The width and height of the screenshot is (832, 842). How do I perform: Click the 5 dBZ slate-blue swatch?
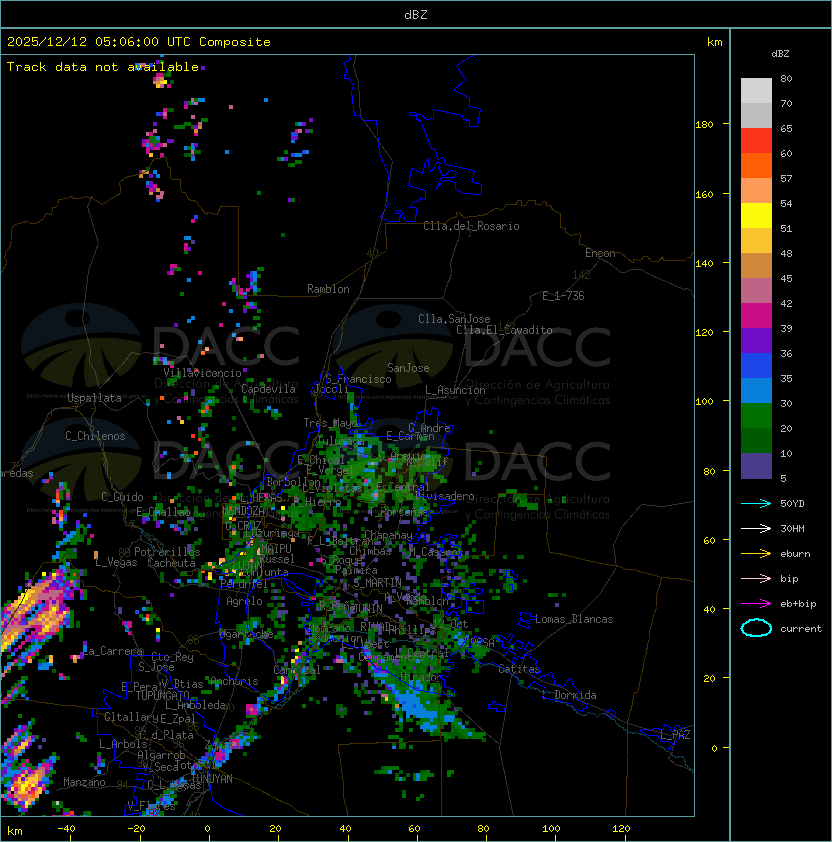click(756, 466)
